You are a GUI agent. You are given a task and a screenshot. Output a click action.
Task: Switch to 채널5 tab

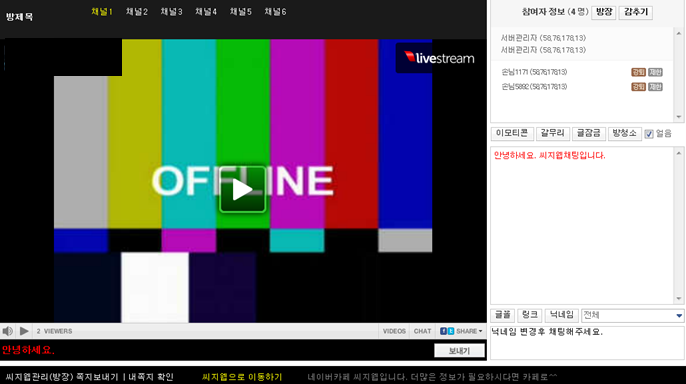click(241, 12)
